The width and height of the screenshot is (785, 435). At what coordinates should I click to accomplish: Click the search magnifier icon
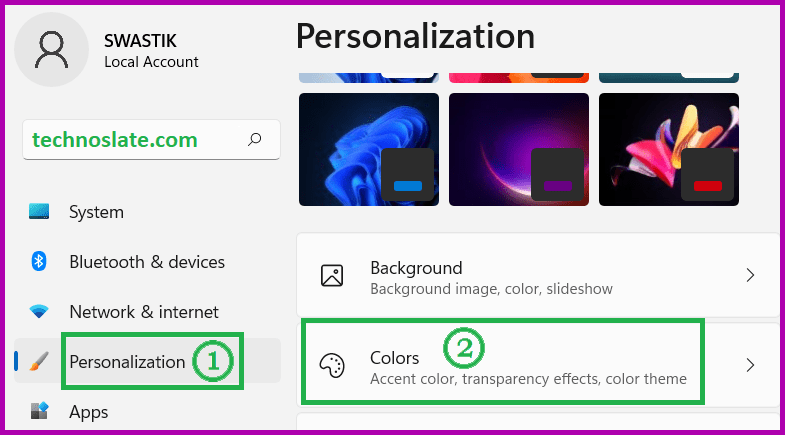tap(254, 140)
